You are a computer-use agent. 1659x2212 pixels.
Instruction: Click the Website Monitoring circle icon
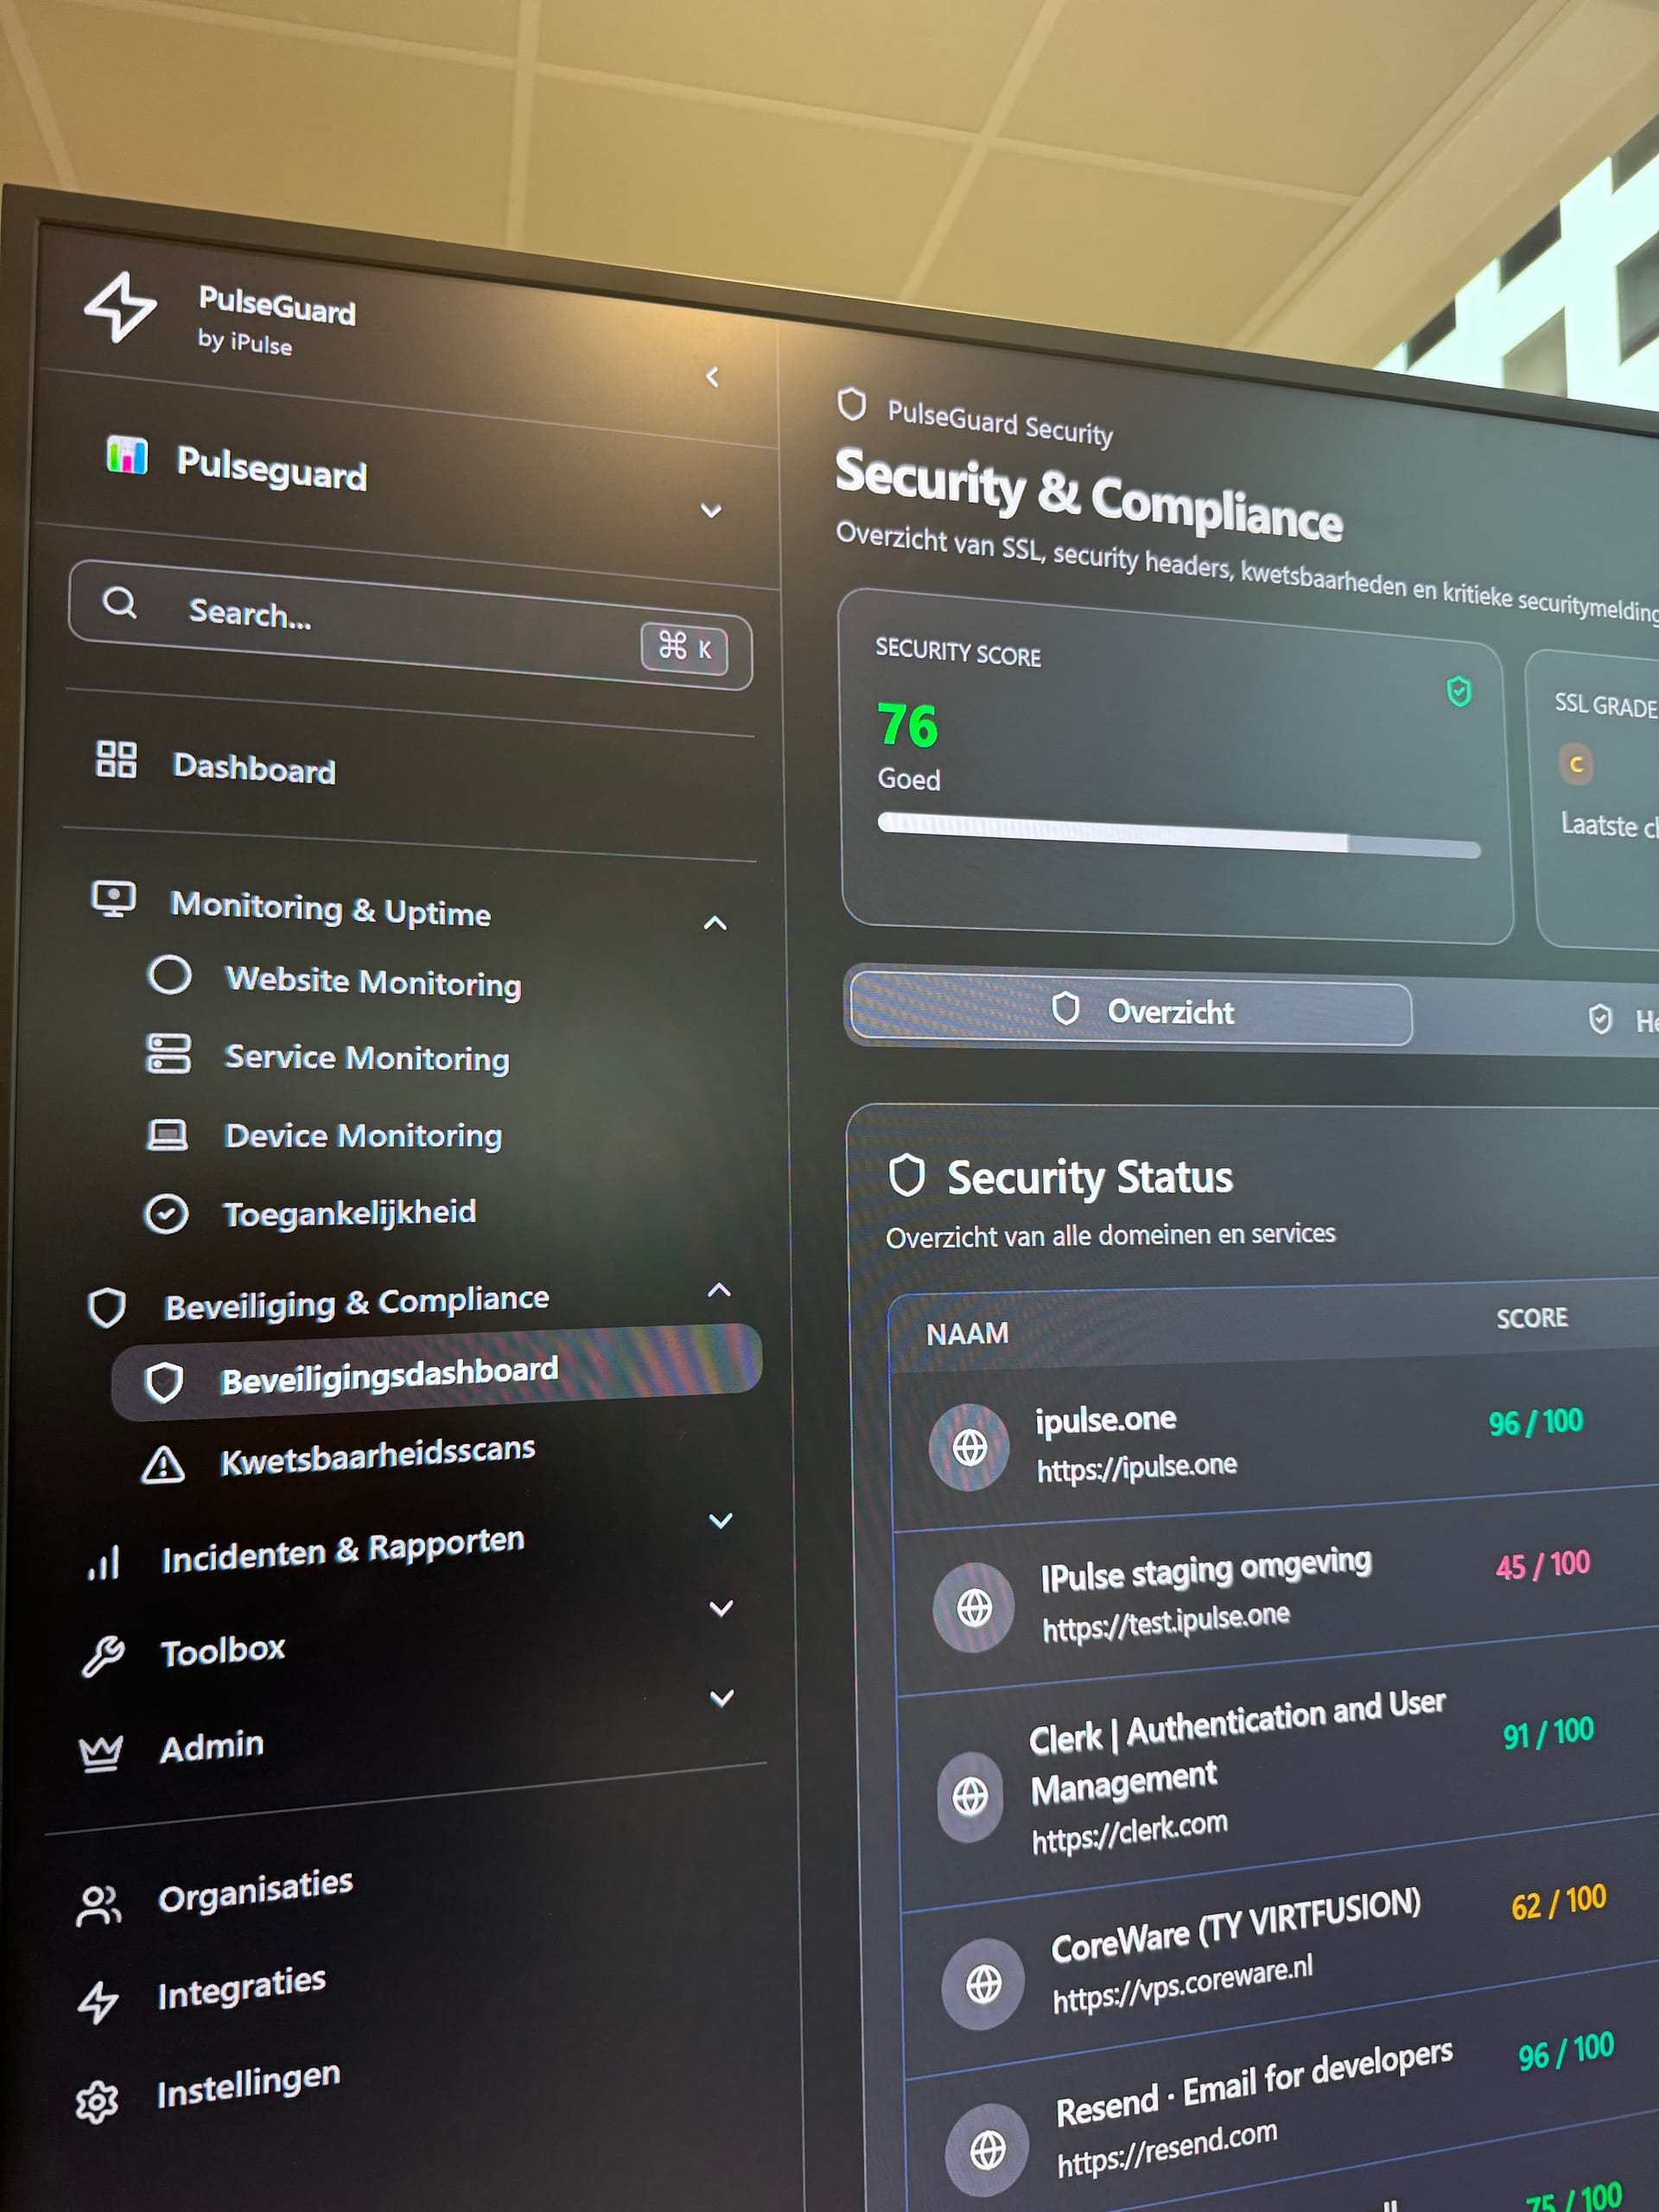pos(169,974)
